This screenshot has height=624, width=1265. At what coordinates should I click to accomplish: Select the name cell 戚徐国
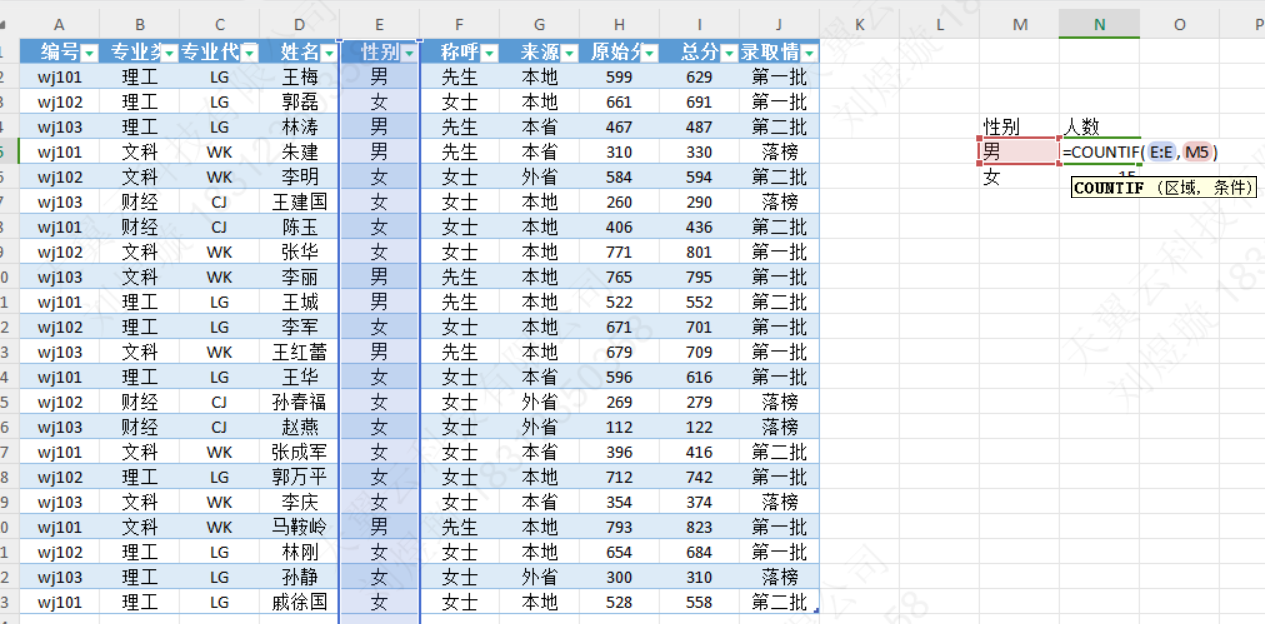[x=299, y=602]
